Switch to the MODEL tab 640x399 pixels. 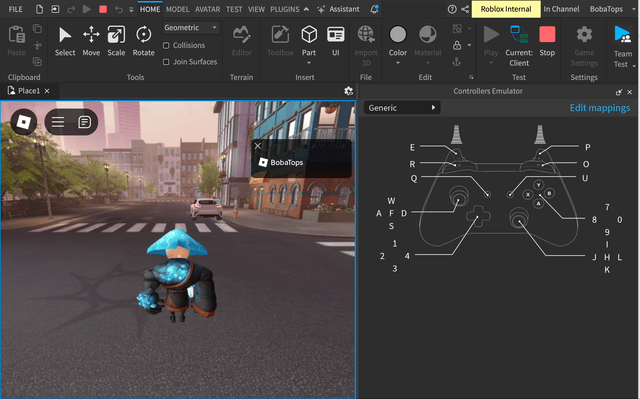coord(178,9)
